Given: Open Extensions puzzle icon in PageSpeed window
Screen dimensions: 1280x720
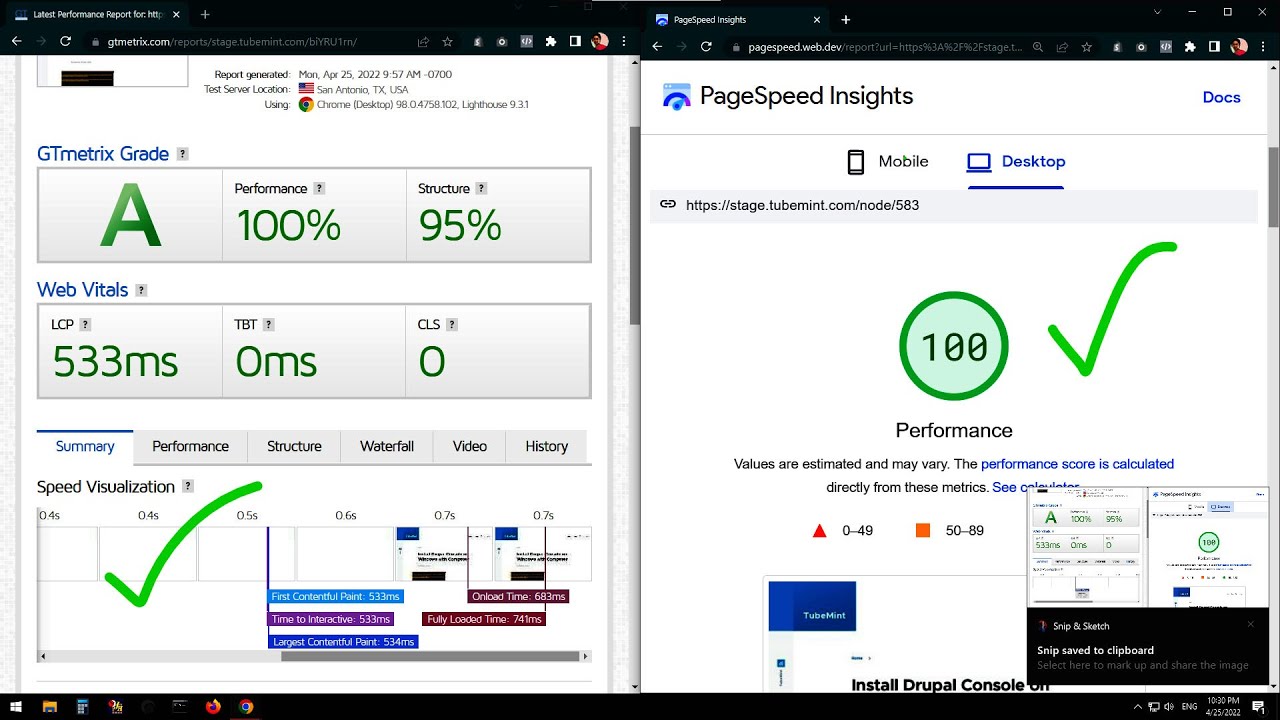Looking at the screenshot, I should point(1190,47).
